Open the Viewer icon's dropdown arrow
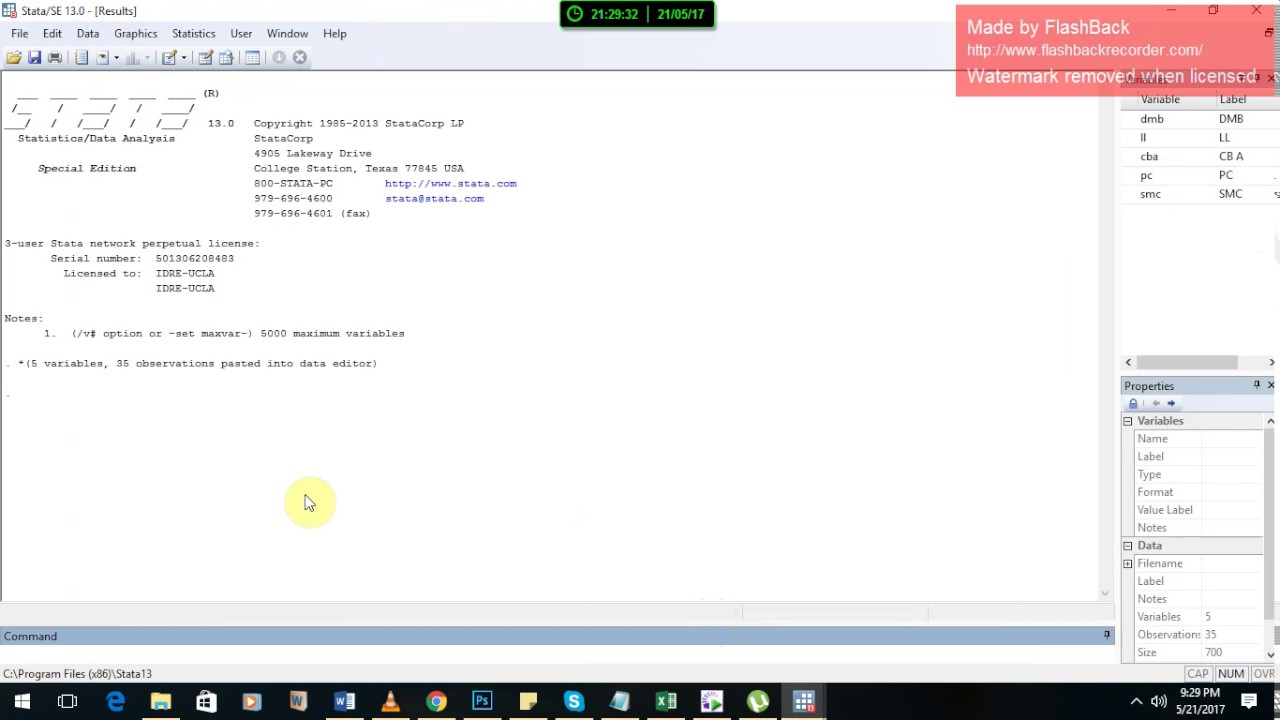Image resolution: width=1280 pixels, height=720 pixels. (x=116, y=57)
